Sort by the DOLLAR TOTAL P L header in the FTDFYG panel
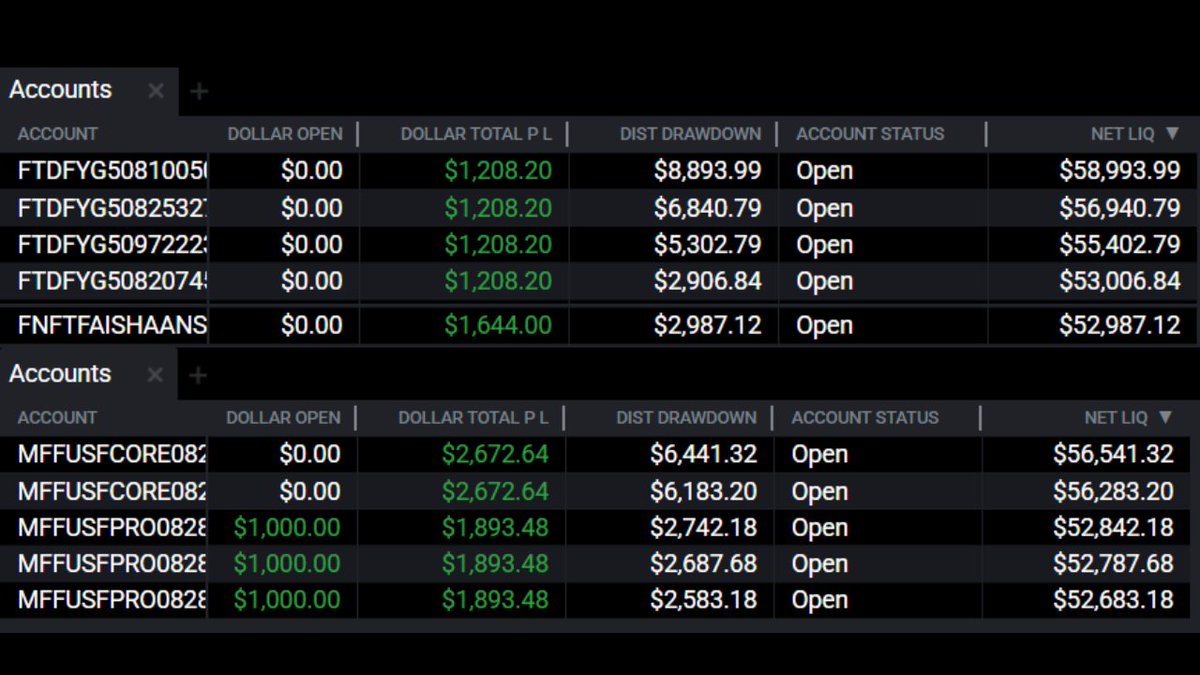The image size is (1200, 675). [476, 134]
